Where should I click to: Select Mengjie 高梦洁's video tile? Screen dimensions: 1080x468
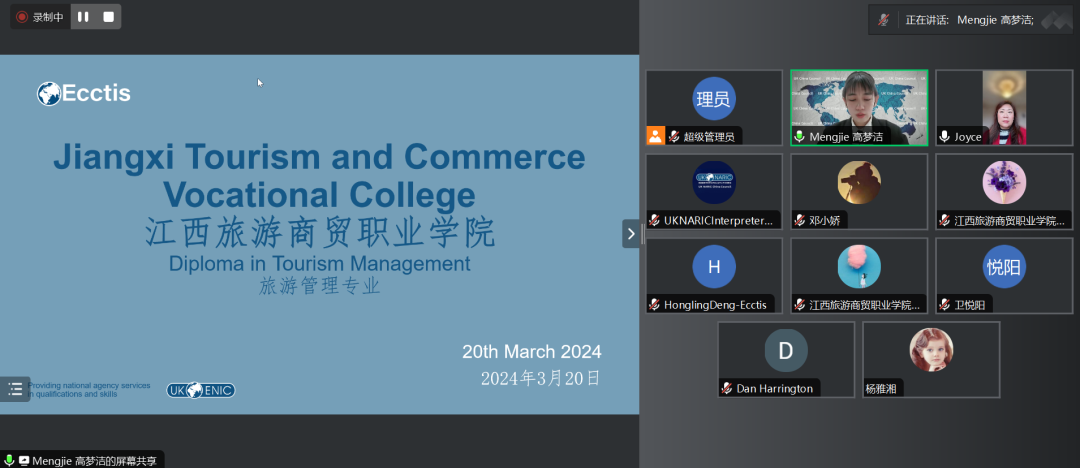point(859,108)
